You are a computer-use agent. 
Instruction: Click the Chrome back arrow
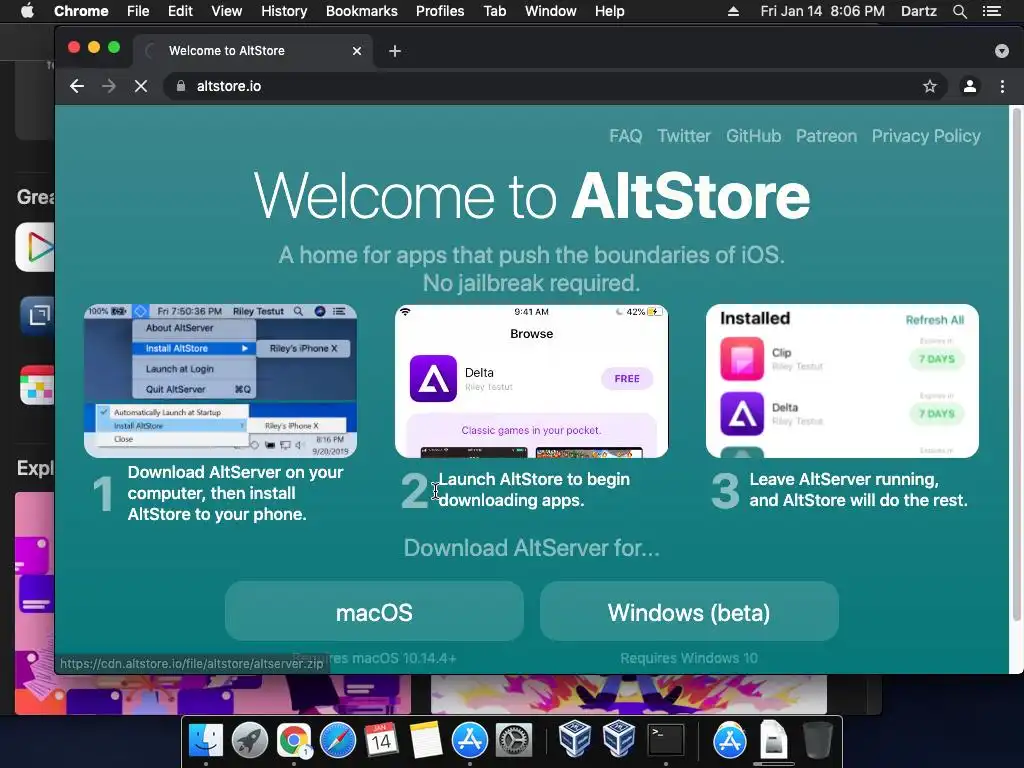pos(77,86)
